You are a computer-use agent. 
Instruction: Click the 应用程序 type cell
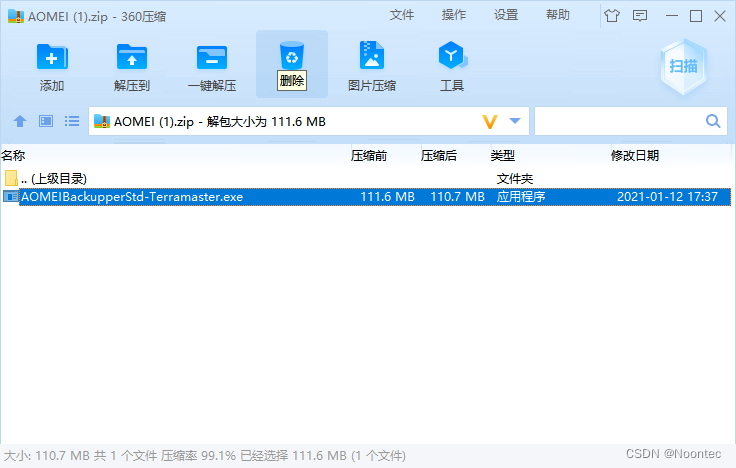coord(521,197)
